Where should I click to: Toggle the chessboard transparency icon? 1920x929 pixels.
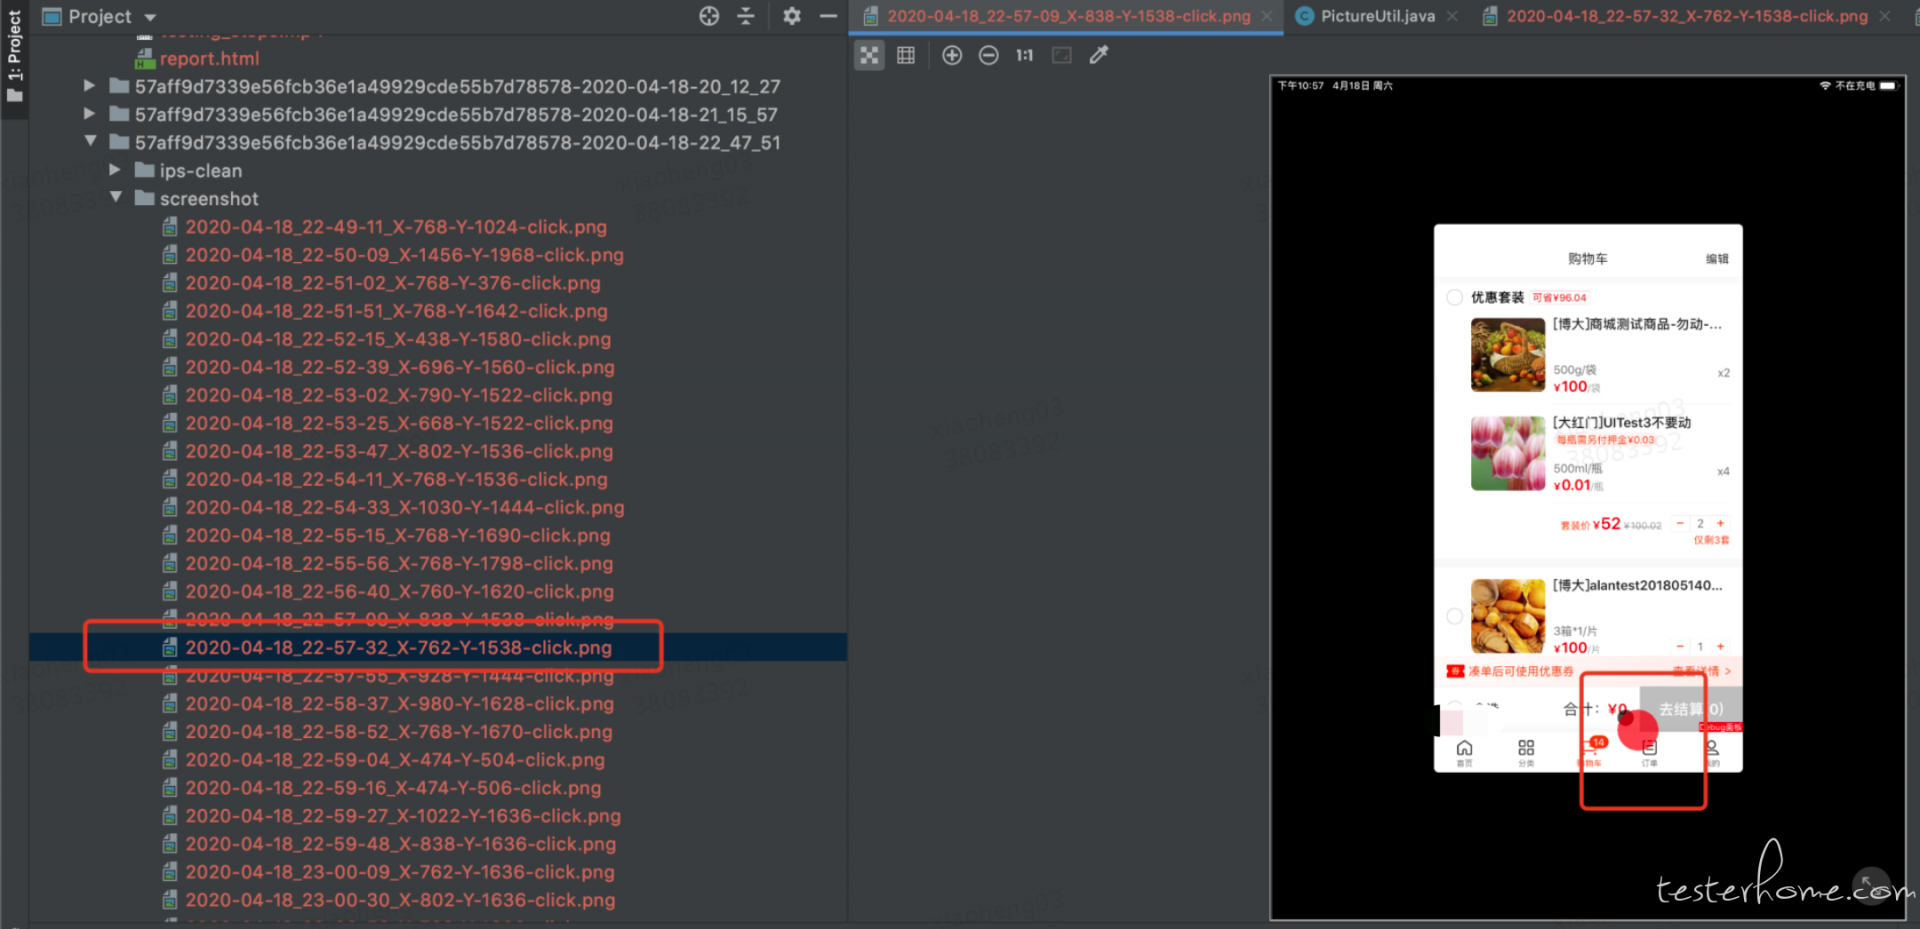pos(869,55)
